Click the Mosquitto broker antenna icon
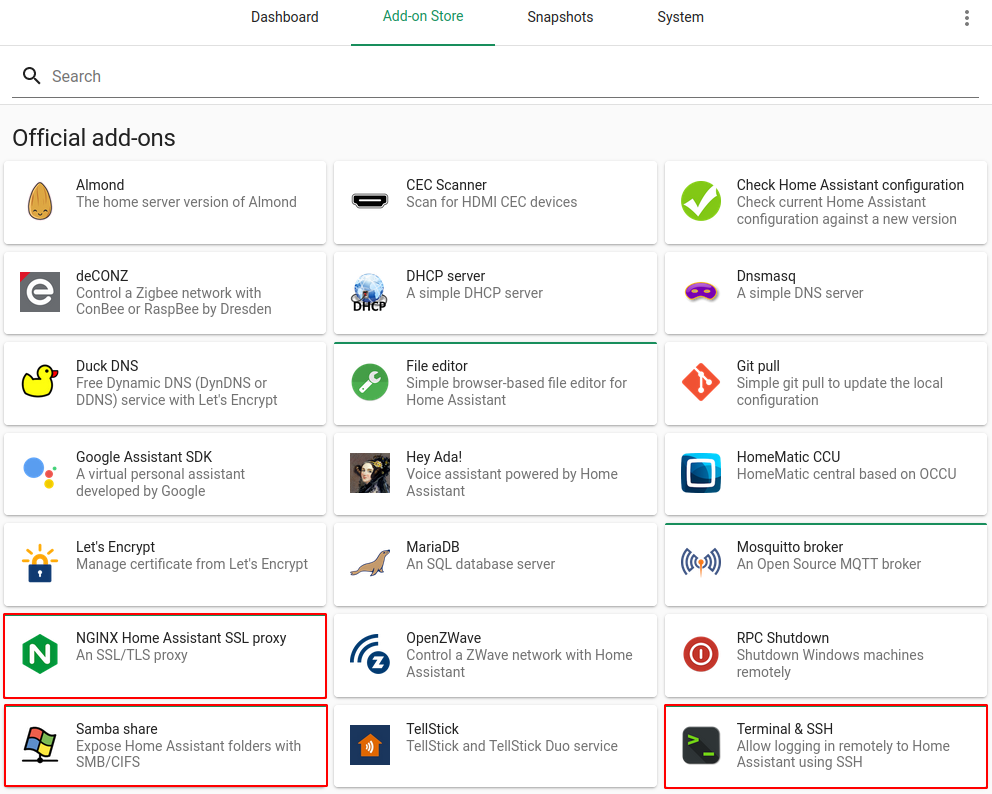 [700, 562]
